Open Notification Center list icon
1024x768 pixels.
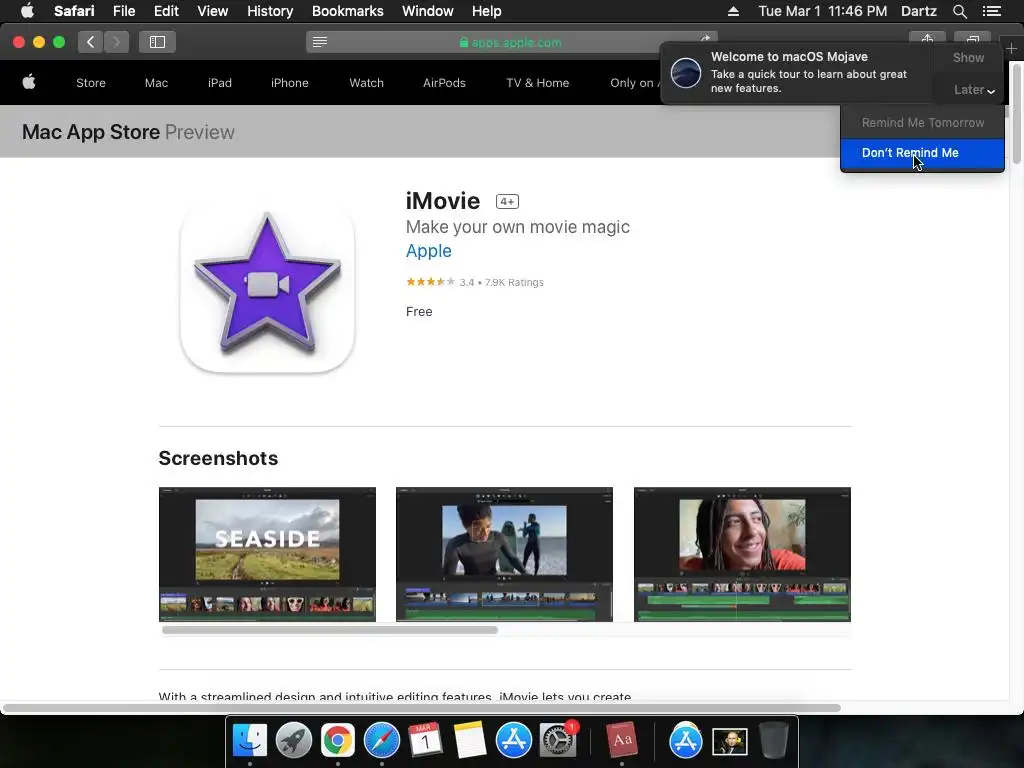(992, 11)
